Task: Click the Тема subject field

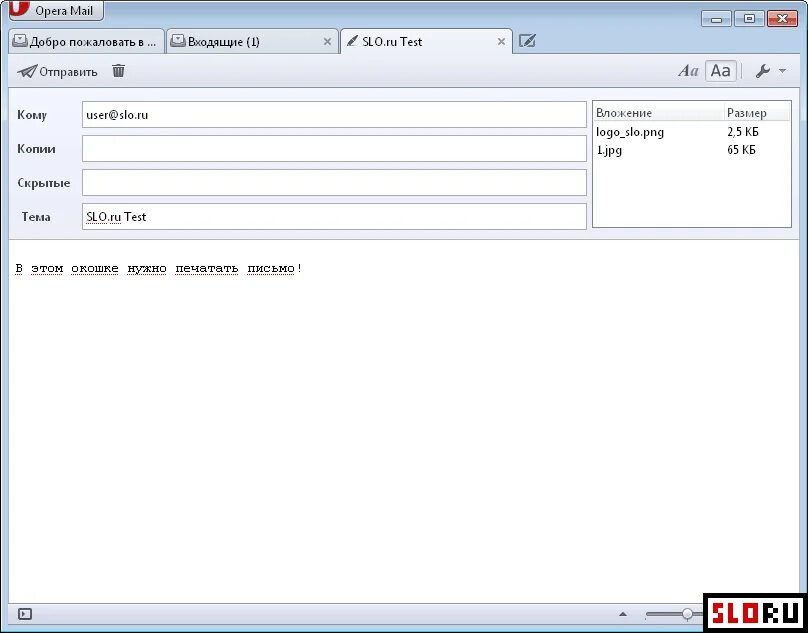Action: coord(334,216)
